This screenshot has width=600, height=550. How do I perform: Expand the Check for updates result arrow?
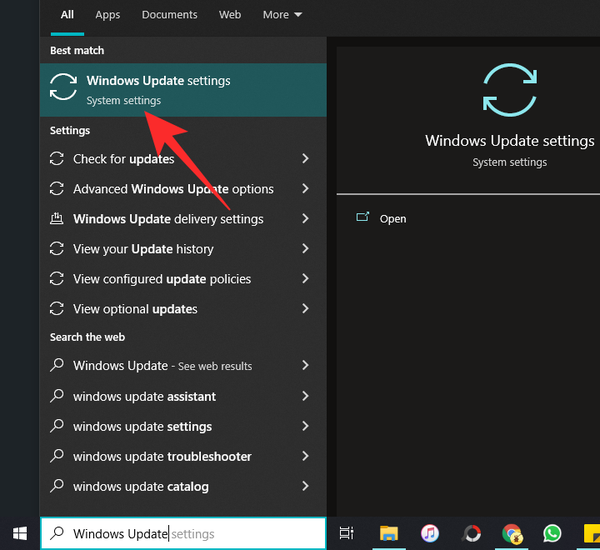point(305,158)
